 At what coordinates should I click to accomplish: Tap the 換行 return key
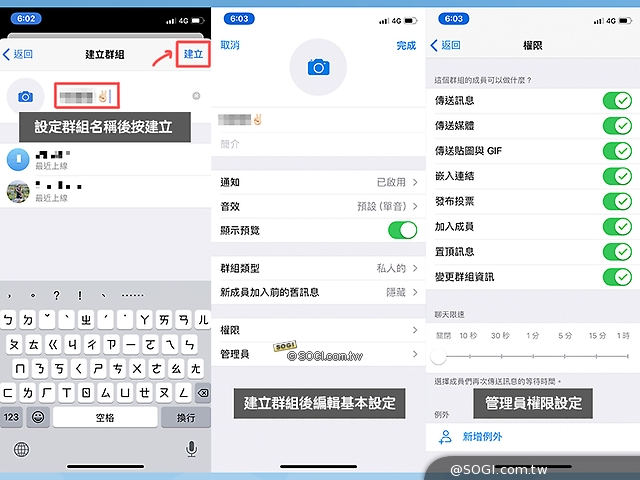point(186,417)
